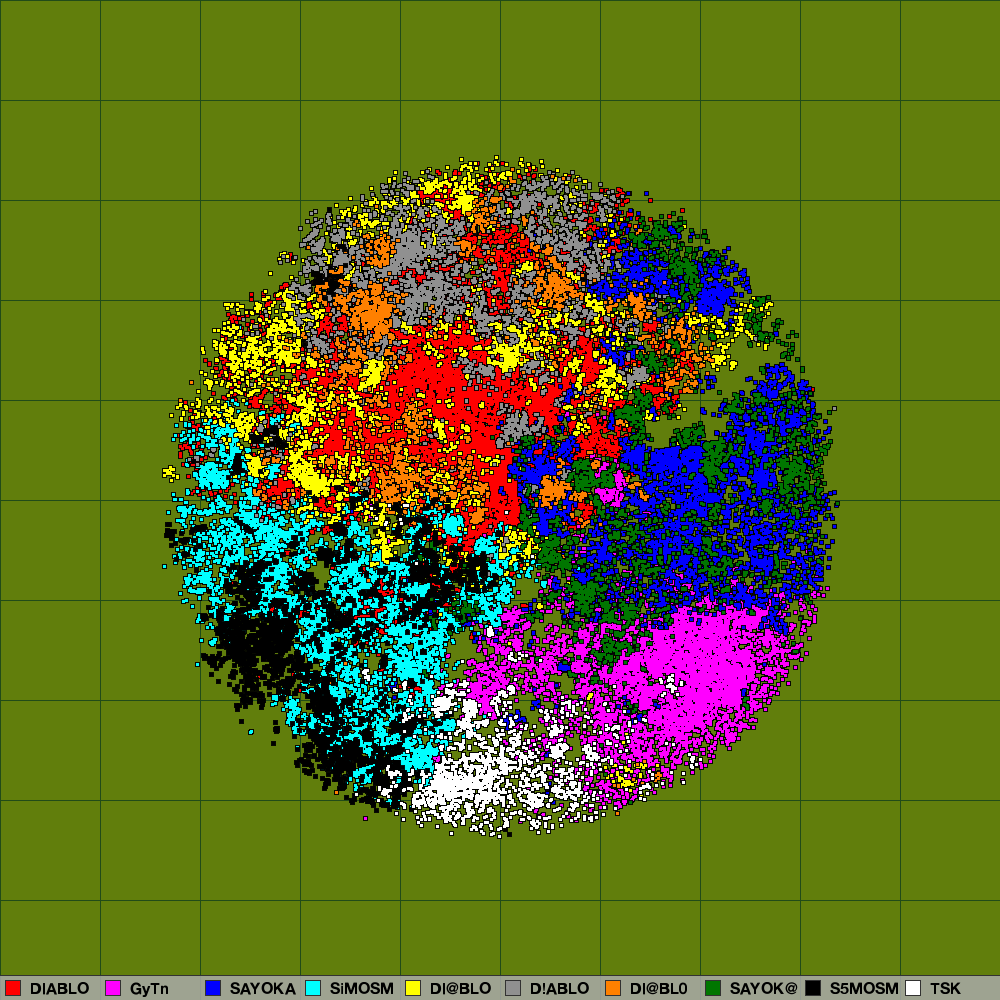Select the DI@BLO label beside yellow swatch

[460, 989]
